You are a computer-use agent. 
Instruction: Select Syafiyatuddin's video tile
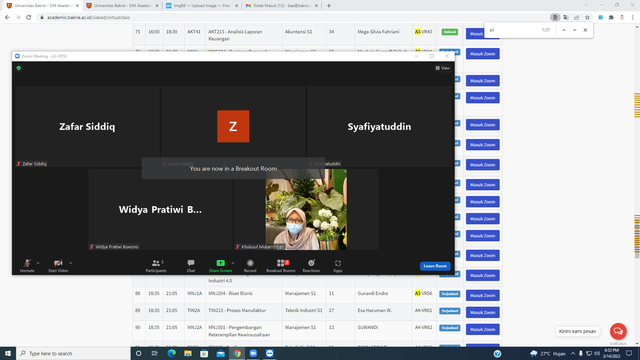click(x=380, y=126)
